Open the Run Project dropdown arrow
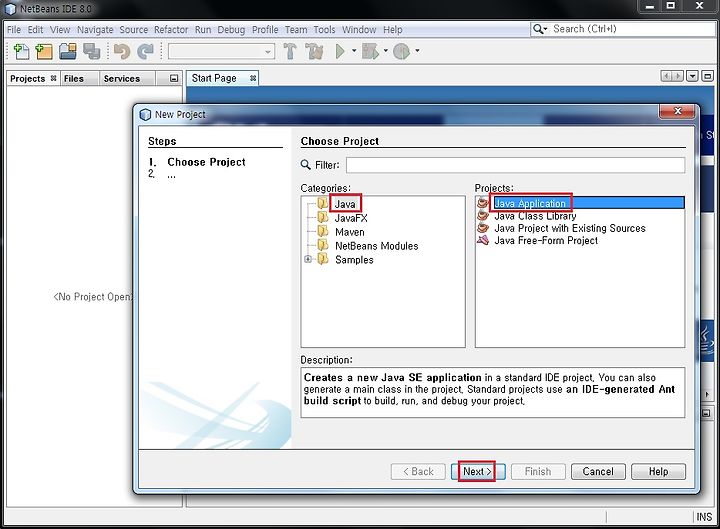Screen dimensions: 720x529 tap(354, 51)
